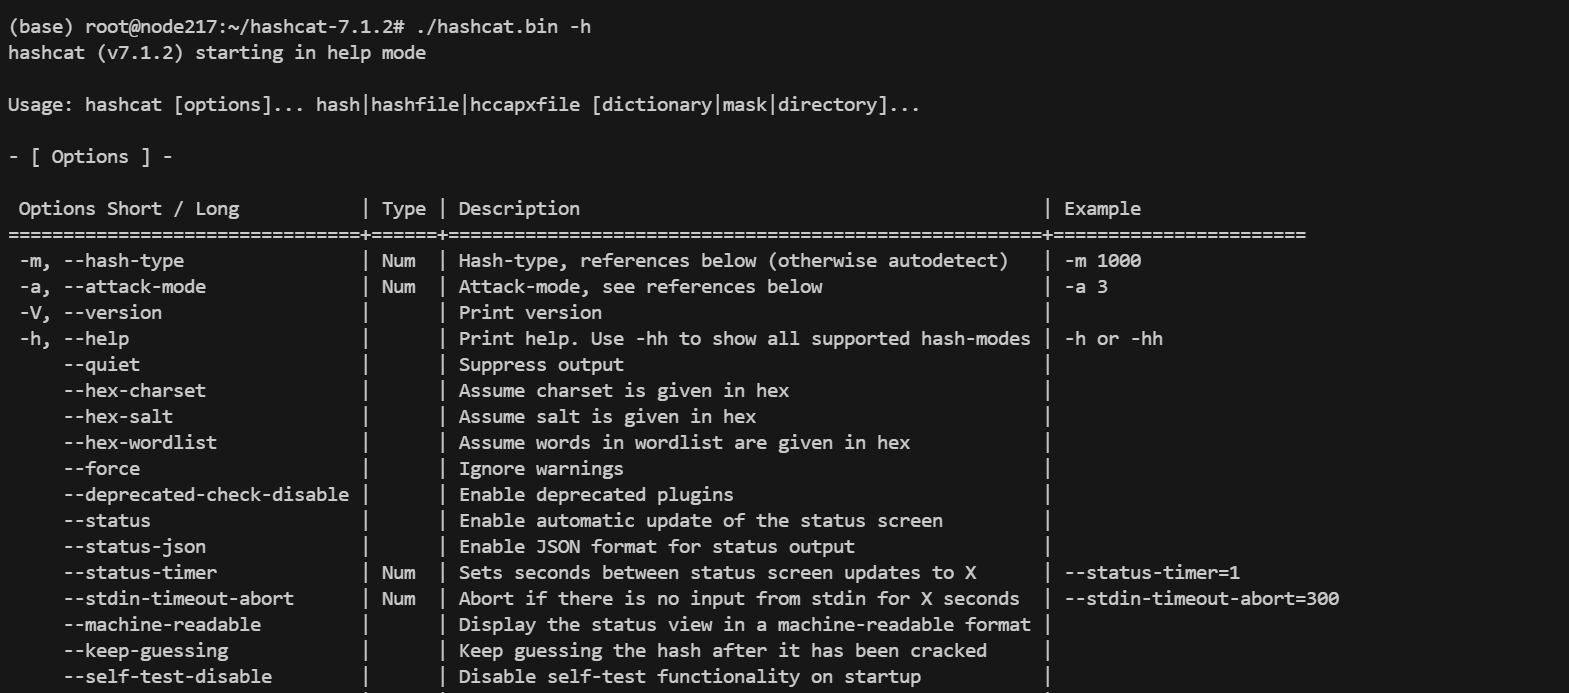This screenshot has height=693, width=1569.
Task: Click the --force option text
Action: coord(102,469)
